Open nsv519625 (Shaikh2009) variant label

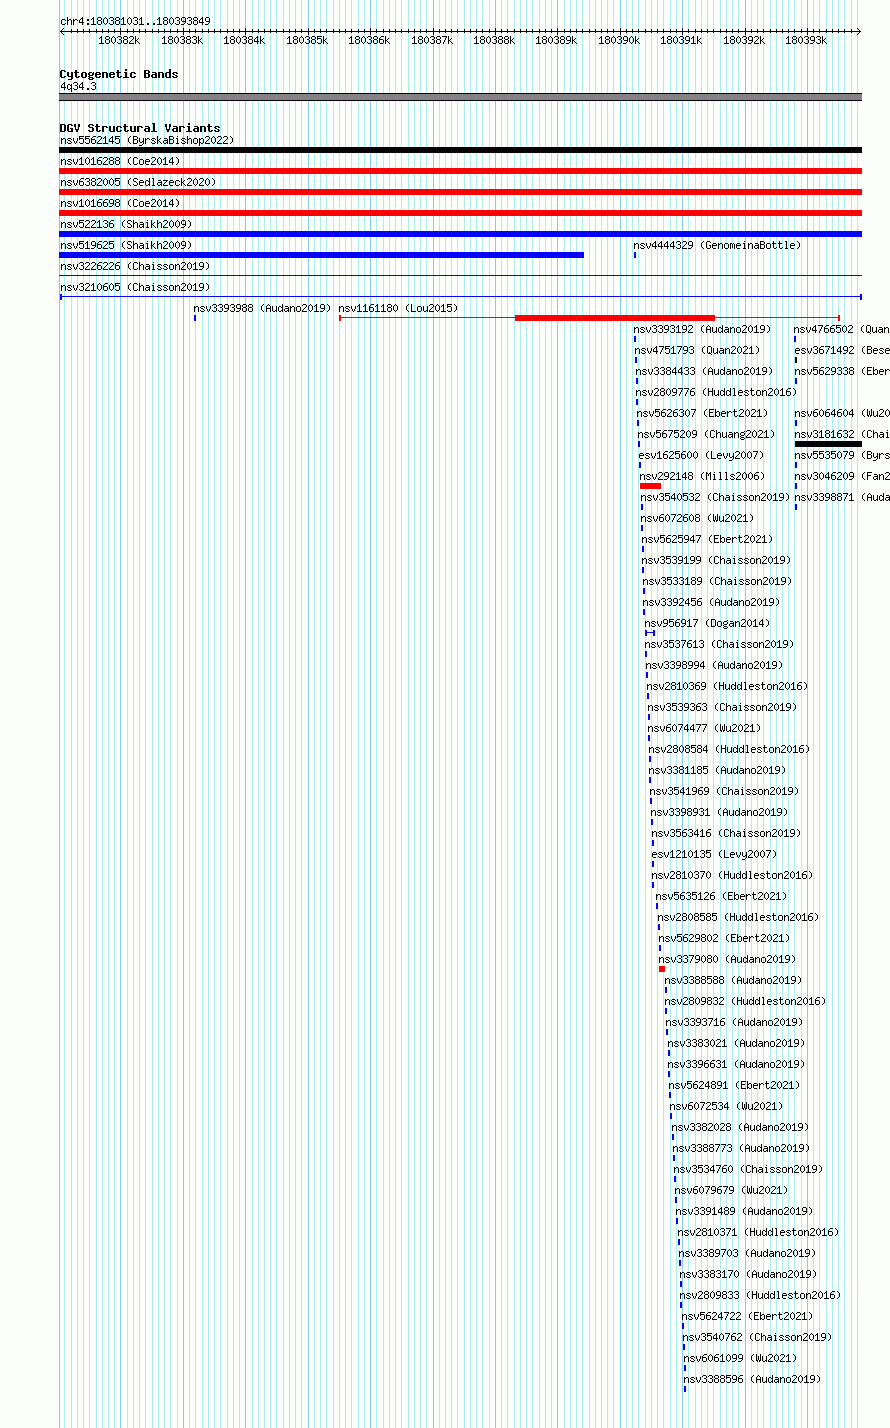[x=126, y=246]
